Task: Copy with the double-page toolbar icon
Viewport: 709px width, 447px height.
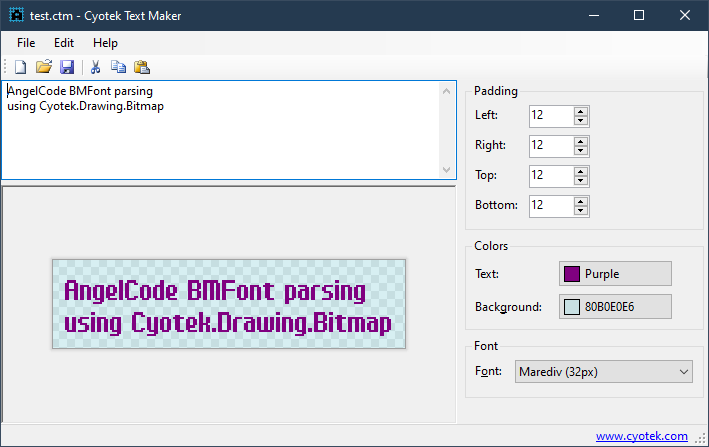Action: click(x=118, y=67)
